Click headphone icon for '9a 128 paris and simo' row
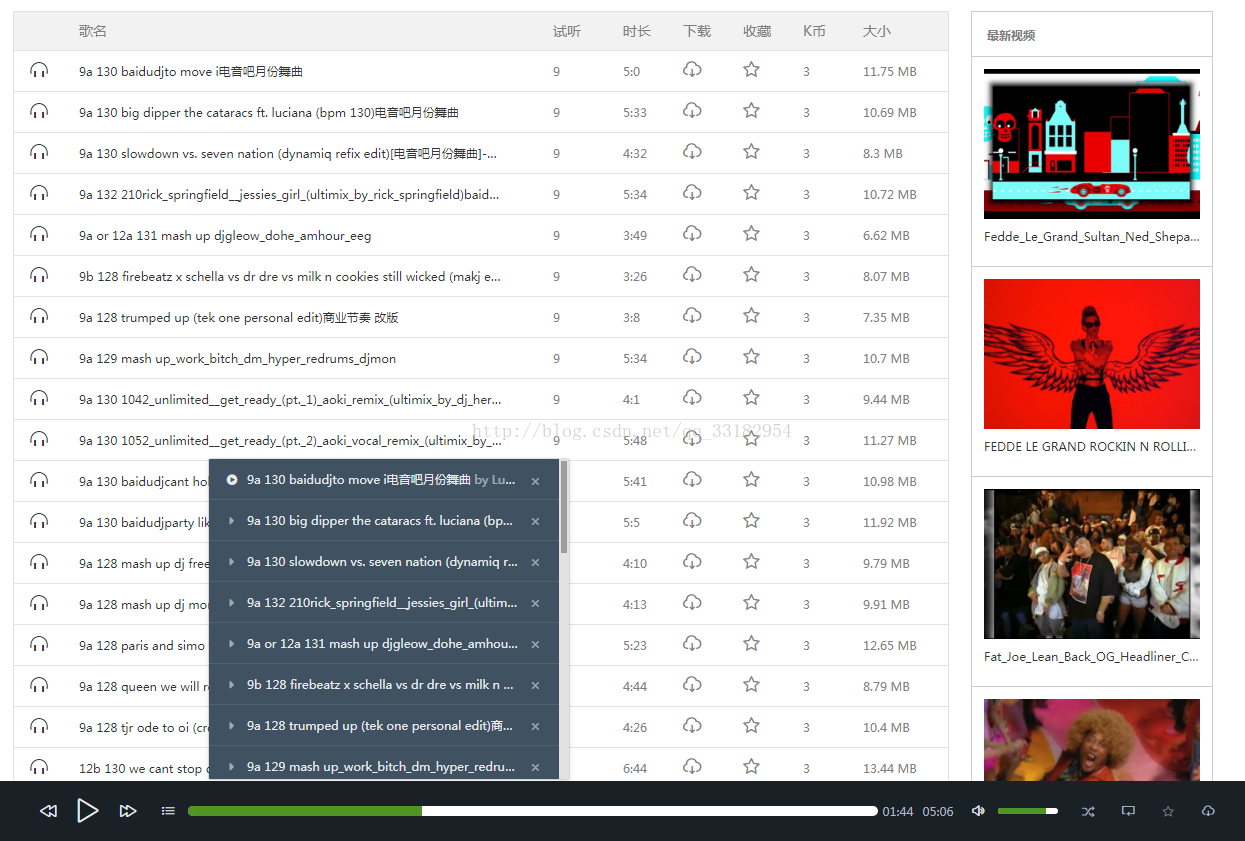 [x=39, y=644]
